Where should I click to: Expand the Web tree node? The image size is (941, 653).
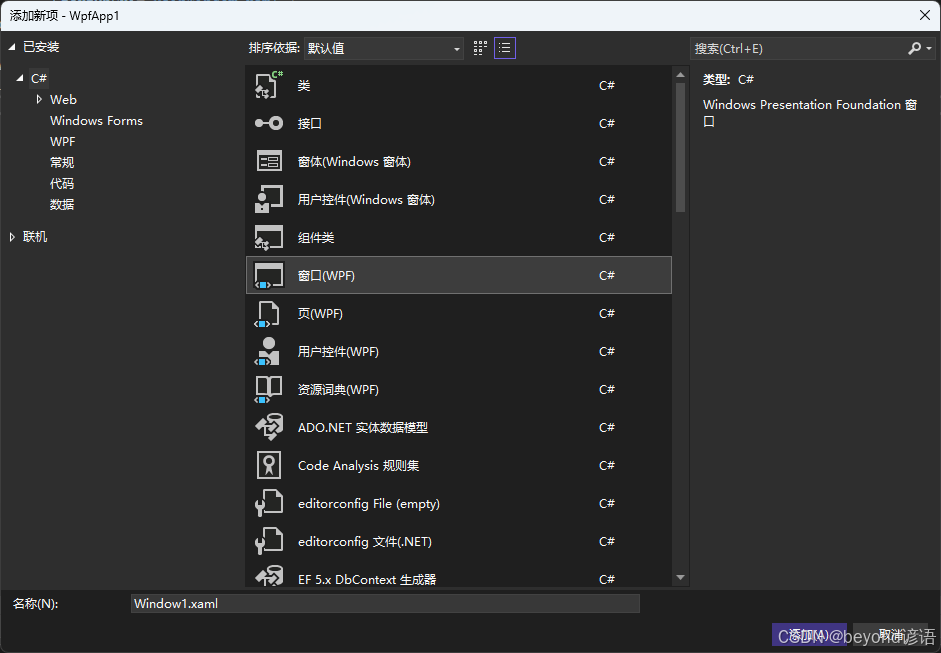tap(39, 99)
